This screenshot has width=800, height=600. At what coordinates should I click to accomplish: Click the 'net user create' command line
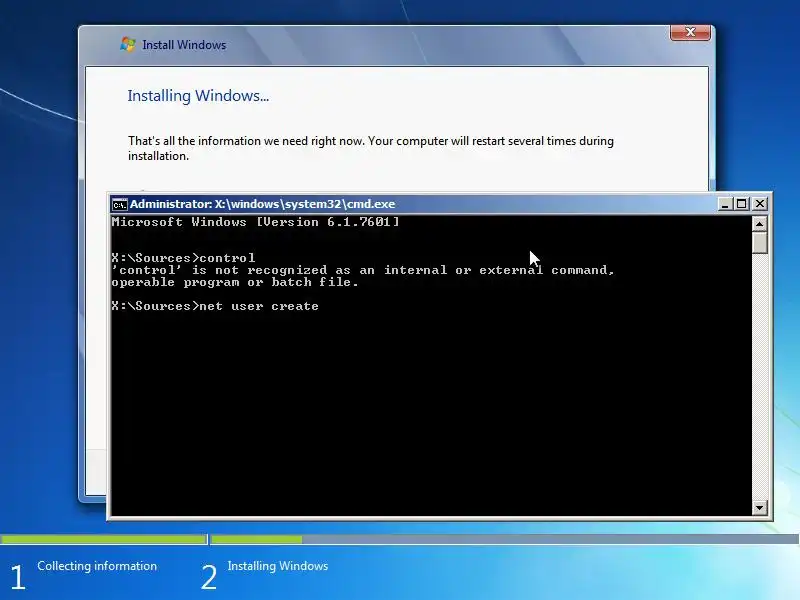(x=215, y=306)
